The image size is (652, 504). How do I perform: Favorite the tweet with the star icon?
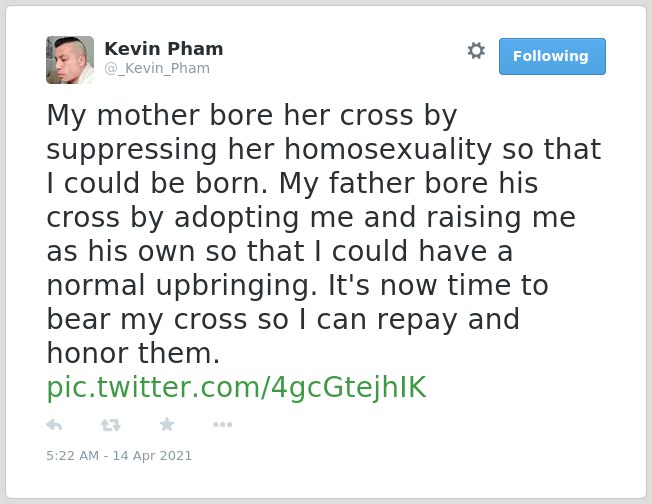[x=167, y=424]
